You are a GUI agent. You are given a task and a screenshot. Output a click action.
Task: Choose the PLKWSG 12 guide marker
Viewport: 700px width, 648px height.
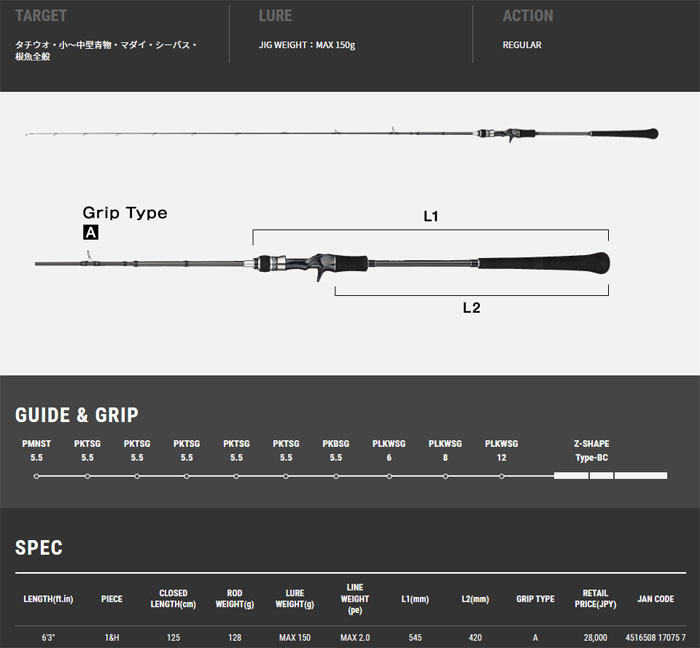pos(501,475)
